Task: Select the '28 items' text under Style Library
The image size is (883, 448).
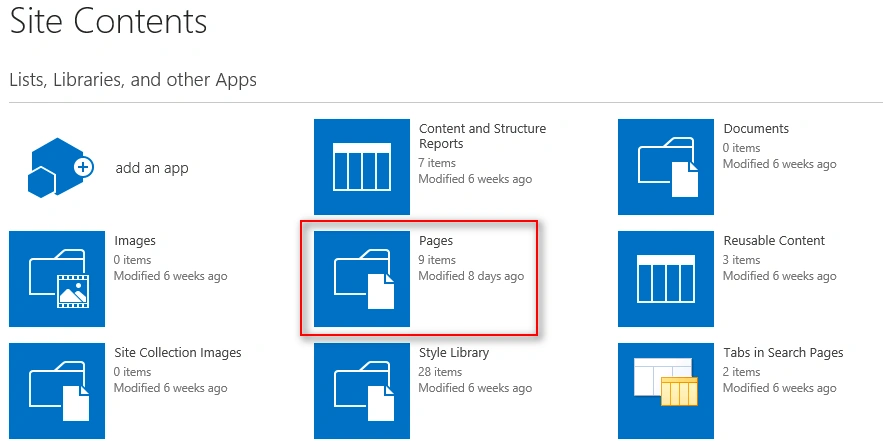Action: [440, 372]
